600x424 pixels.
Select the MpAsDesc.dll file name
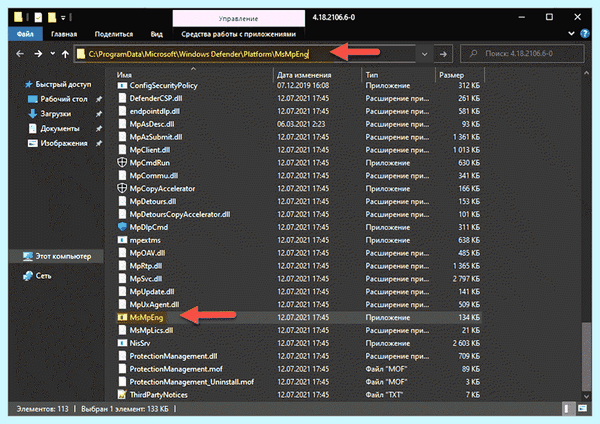[x=152, y=124]
